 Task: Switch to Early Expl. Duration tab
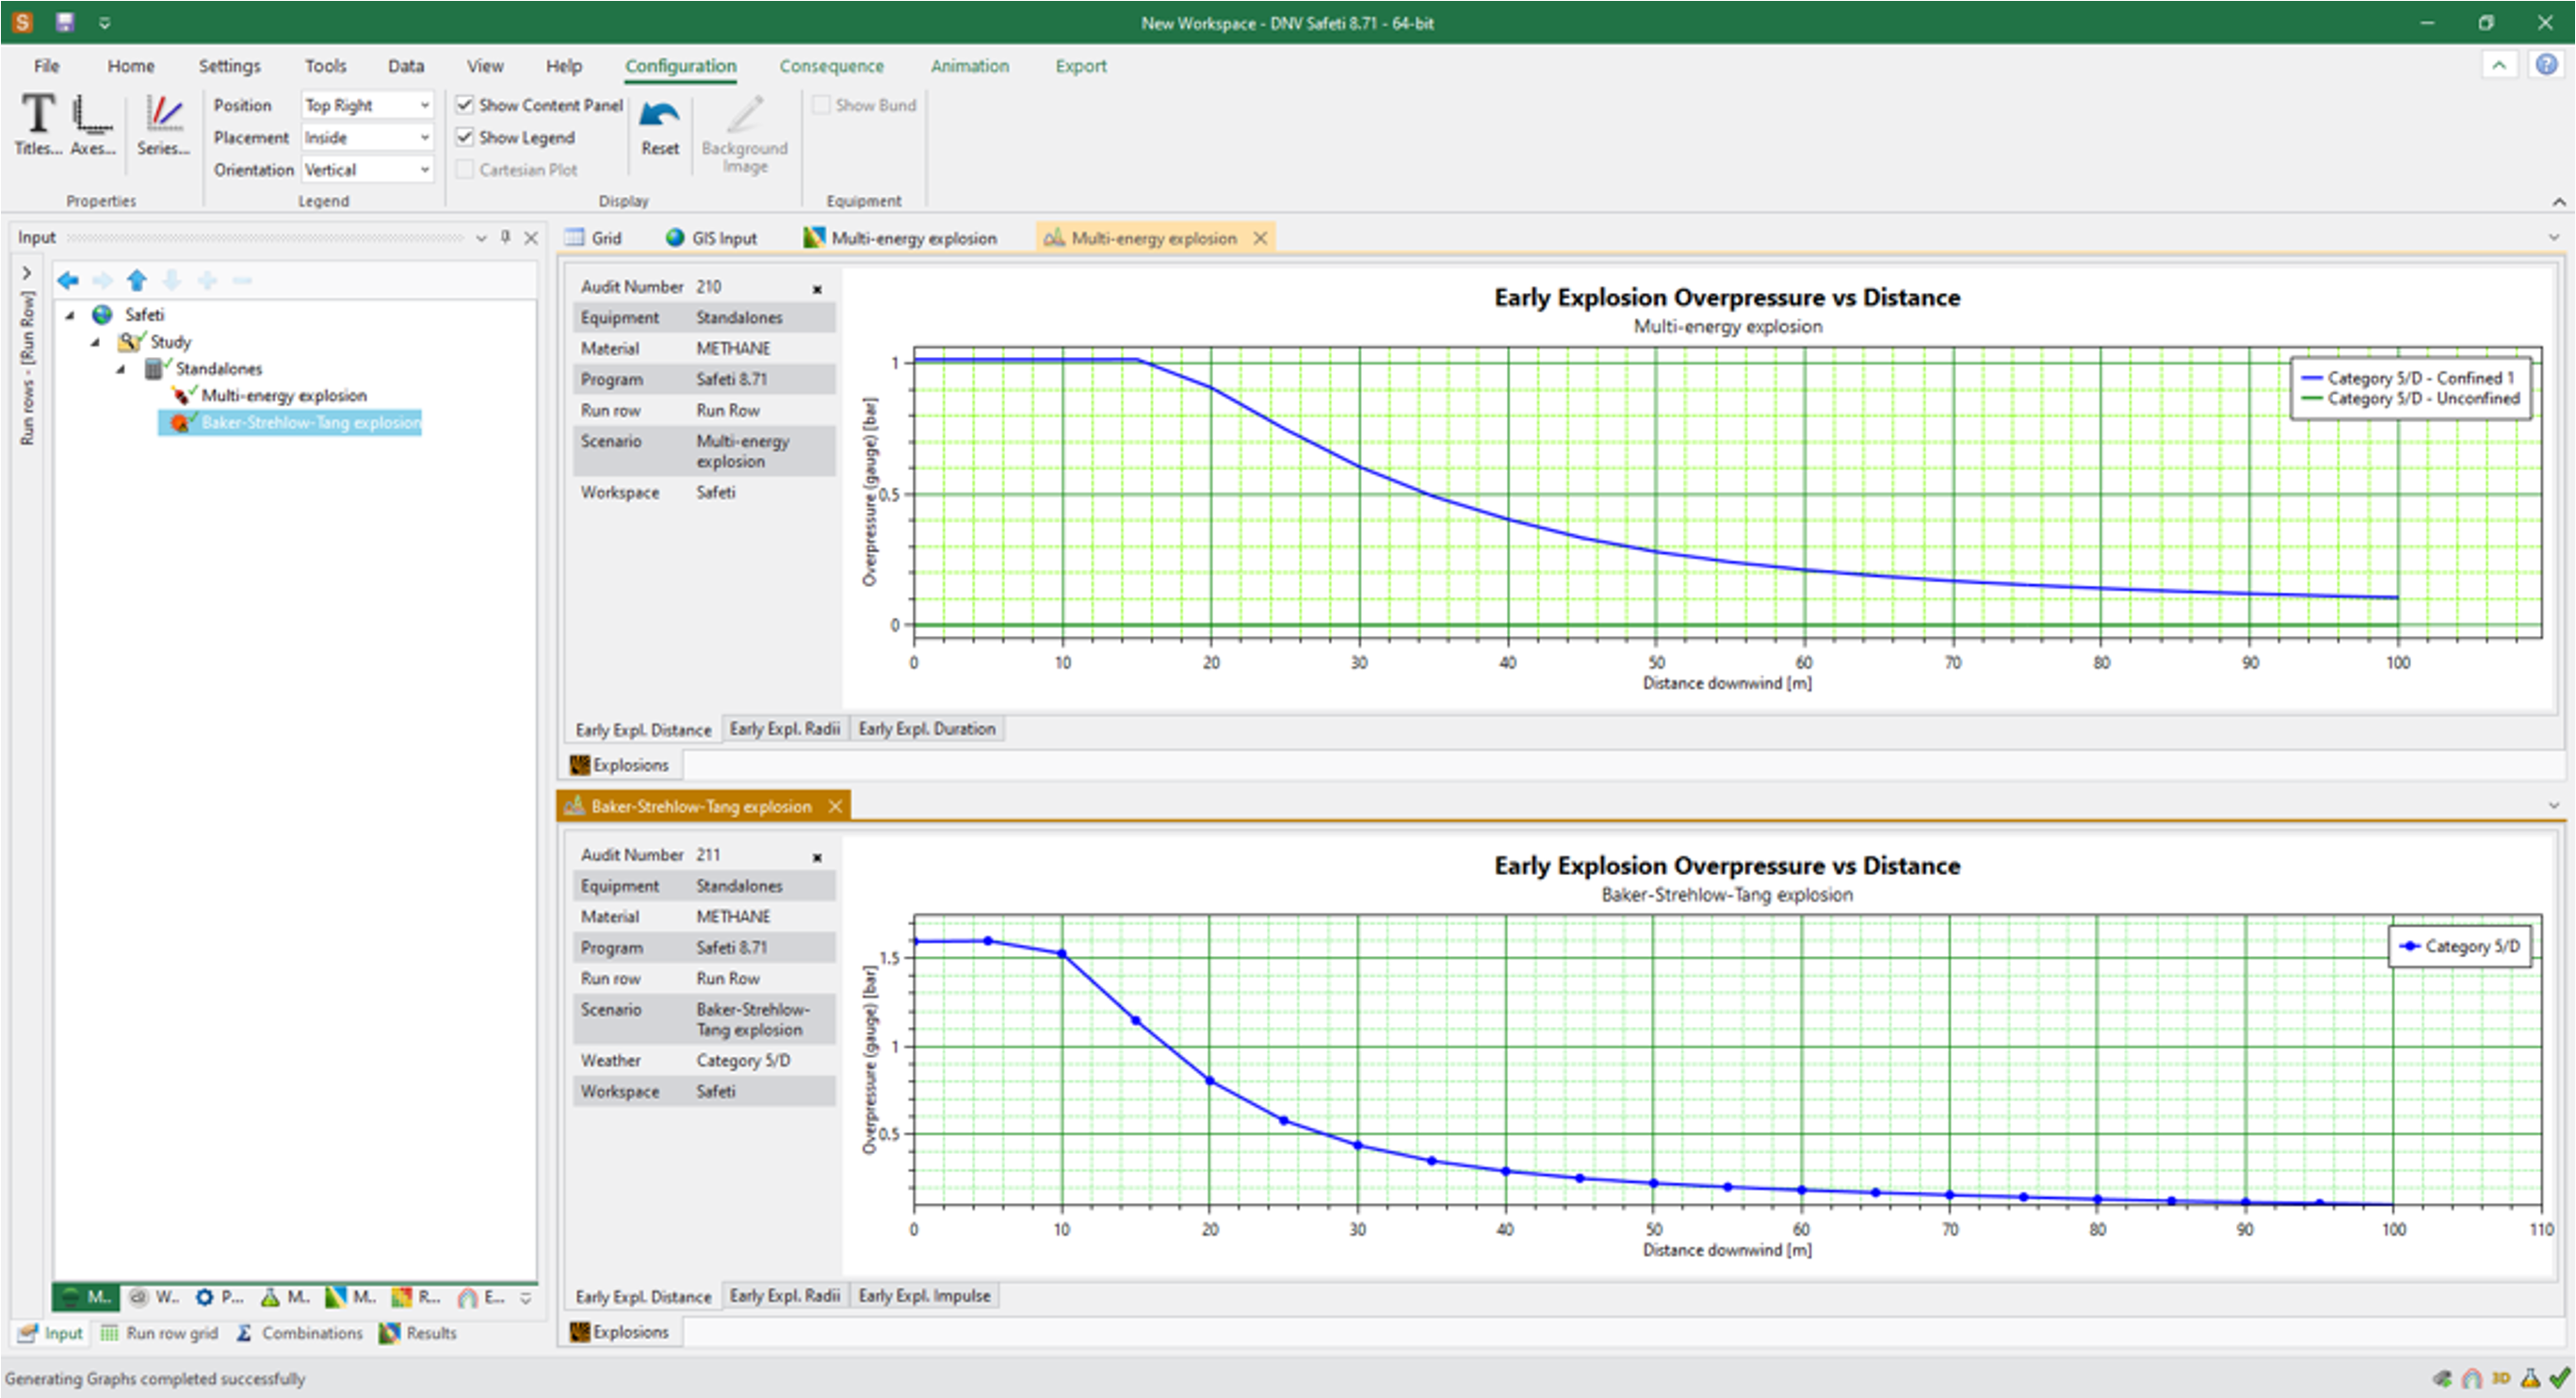coord(926,729)
